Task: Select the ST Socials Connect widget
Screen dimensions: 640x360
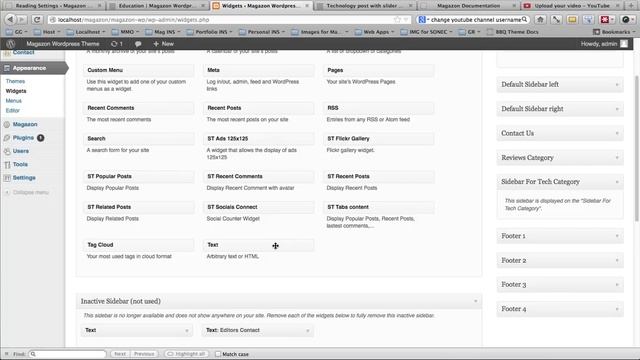Action: point(258,207)
